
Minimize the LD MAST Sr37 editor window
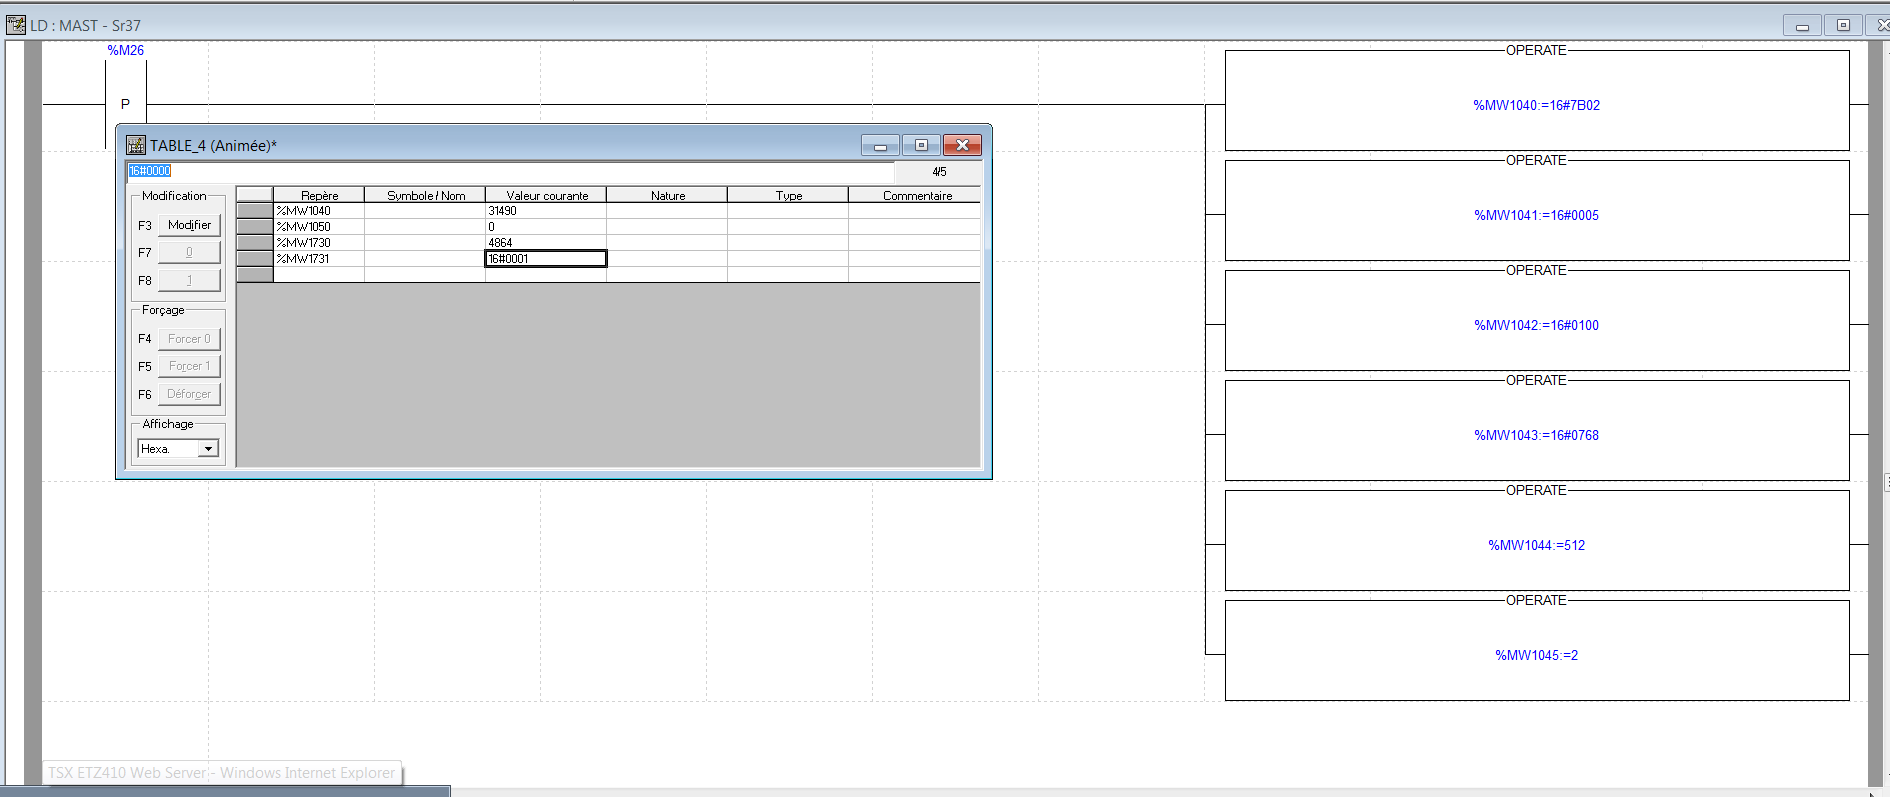(1802, 26)
